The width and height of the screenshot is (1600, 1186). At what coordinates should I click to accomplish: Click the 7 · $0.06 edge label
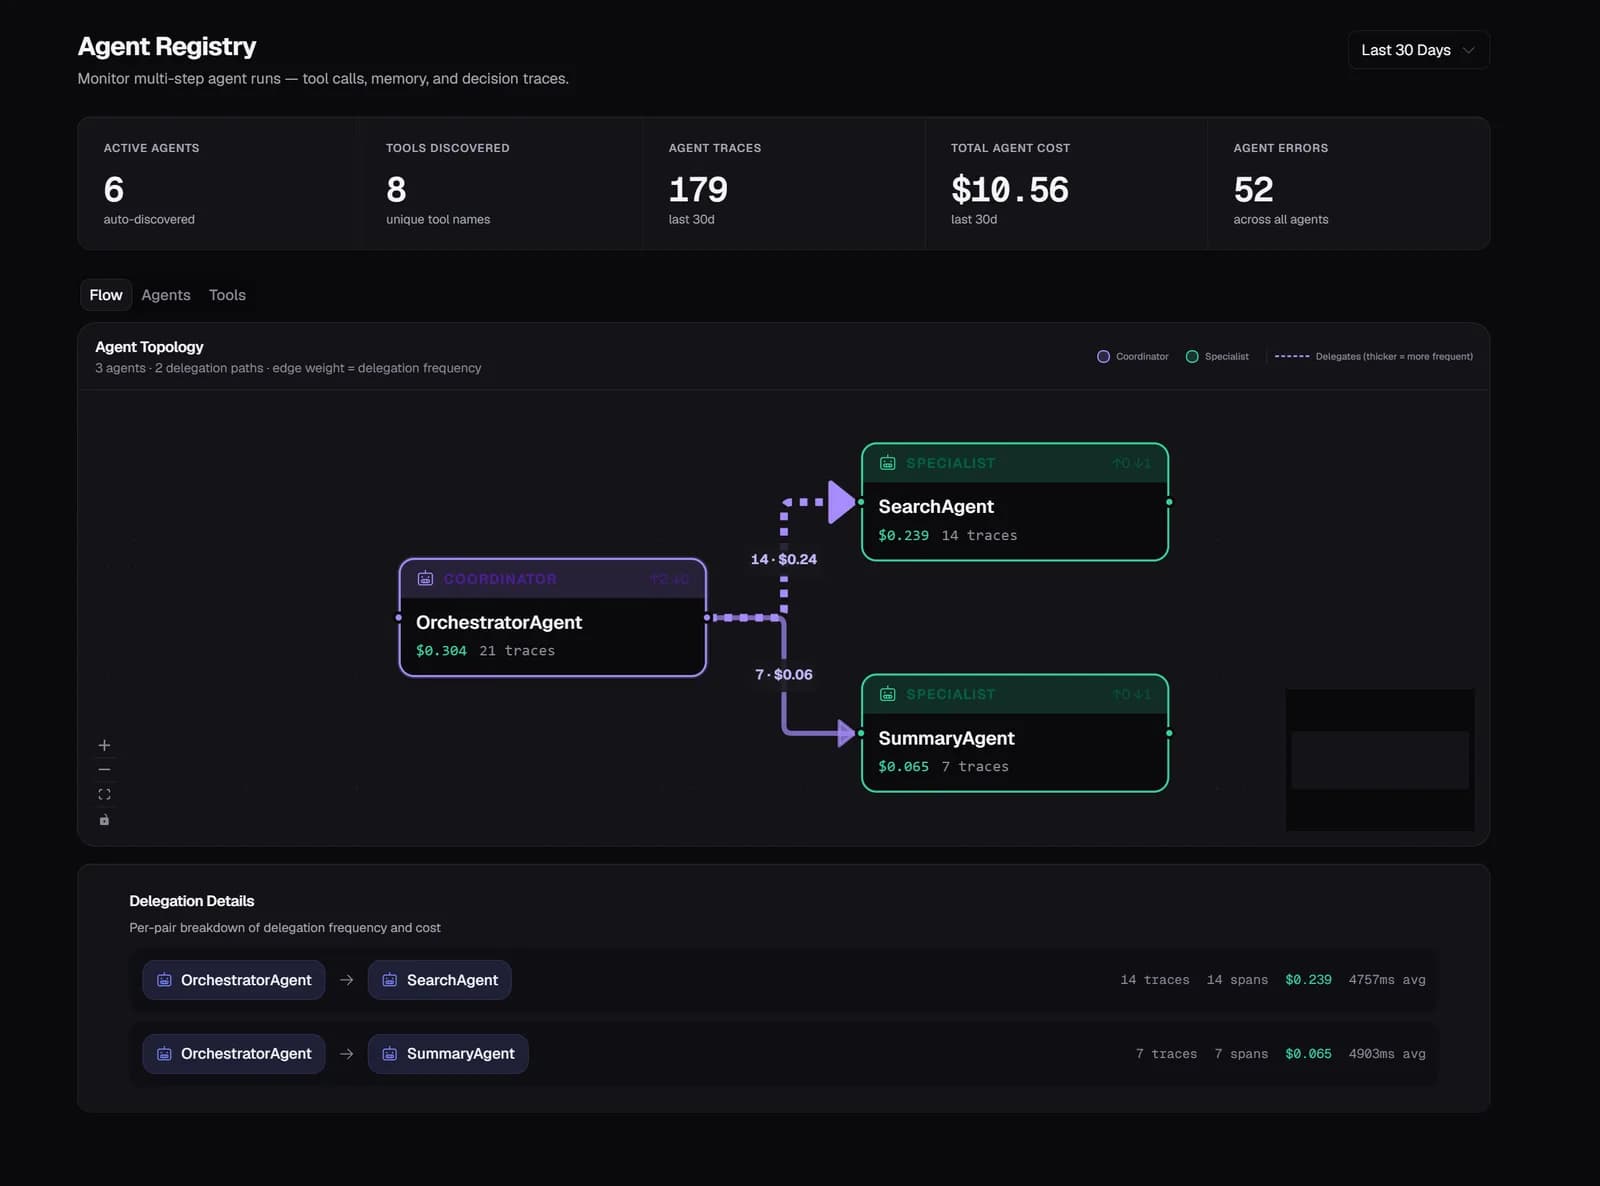click(784, 675)
